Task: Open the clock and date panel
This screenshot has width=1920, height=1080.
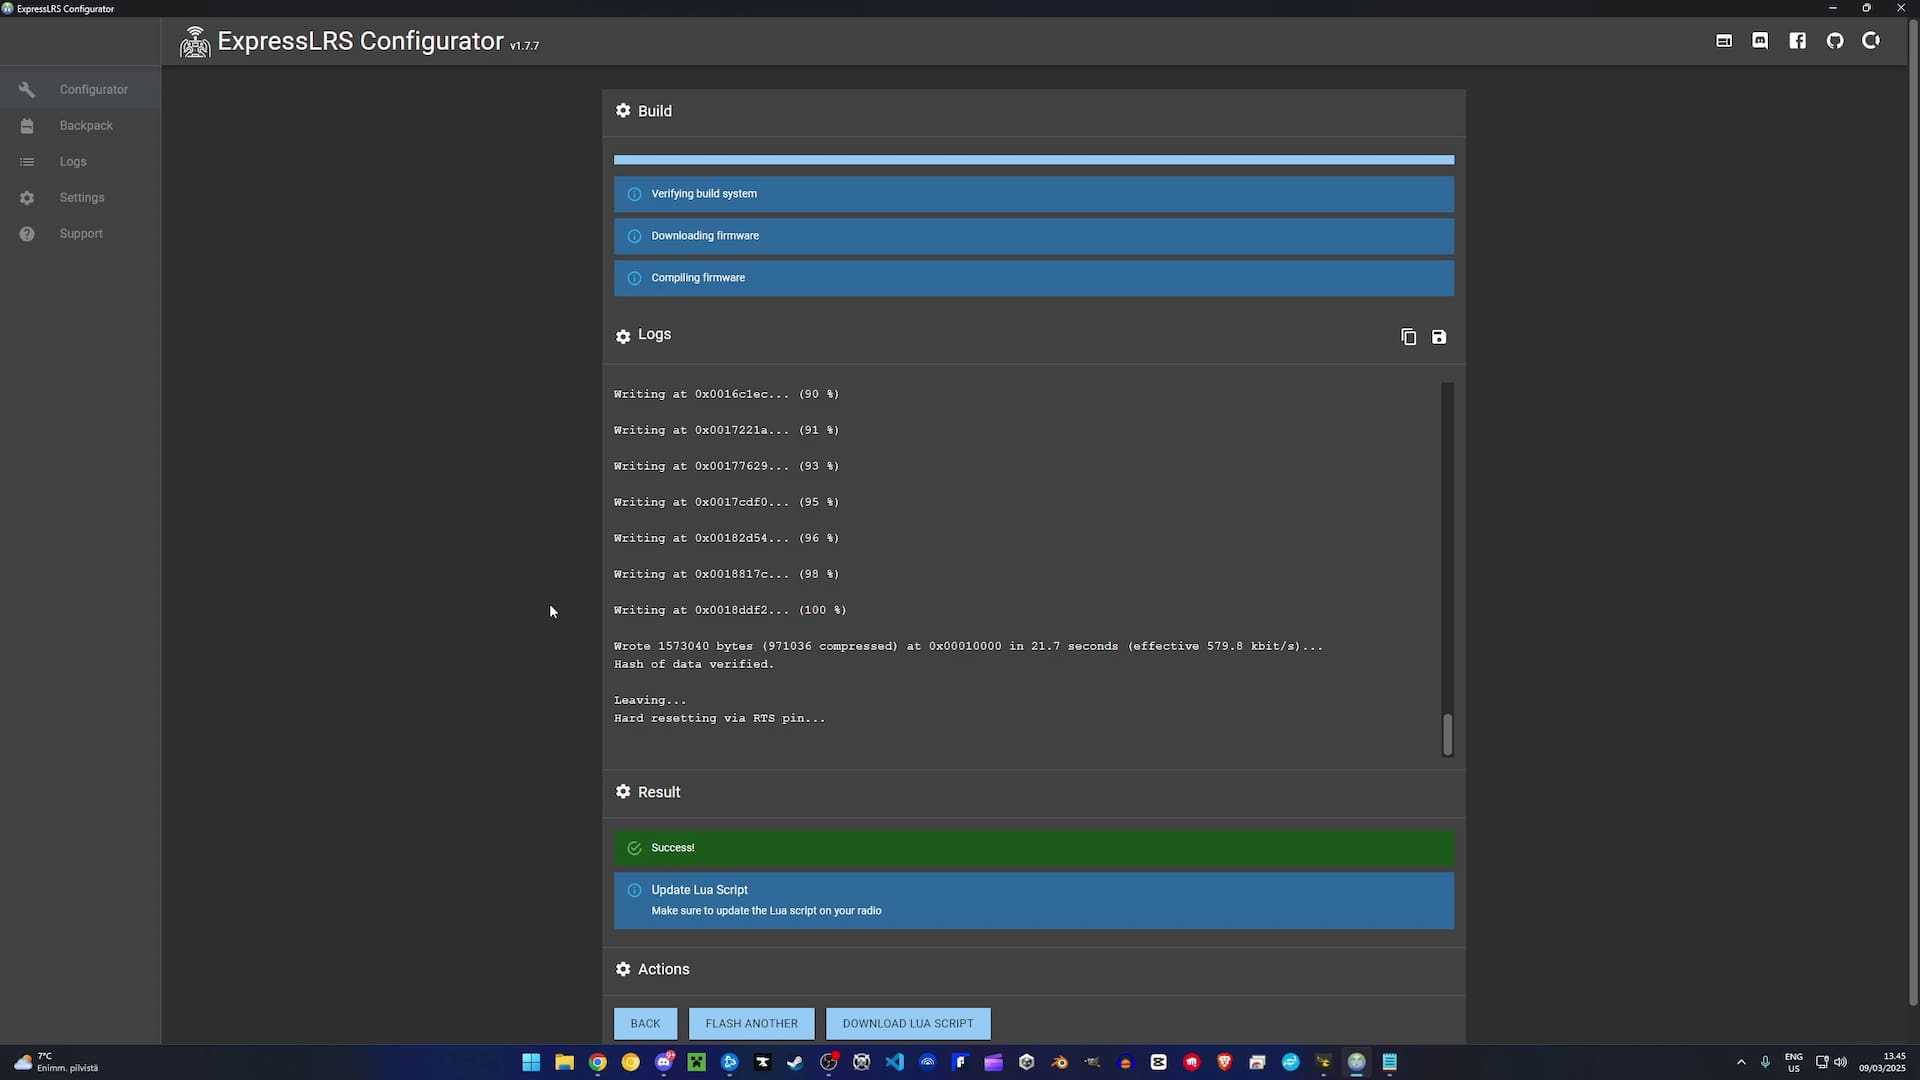Action: pos(1882,1062)
